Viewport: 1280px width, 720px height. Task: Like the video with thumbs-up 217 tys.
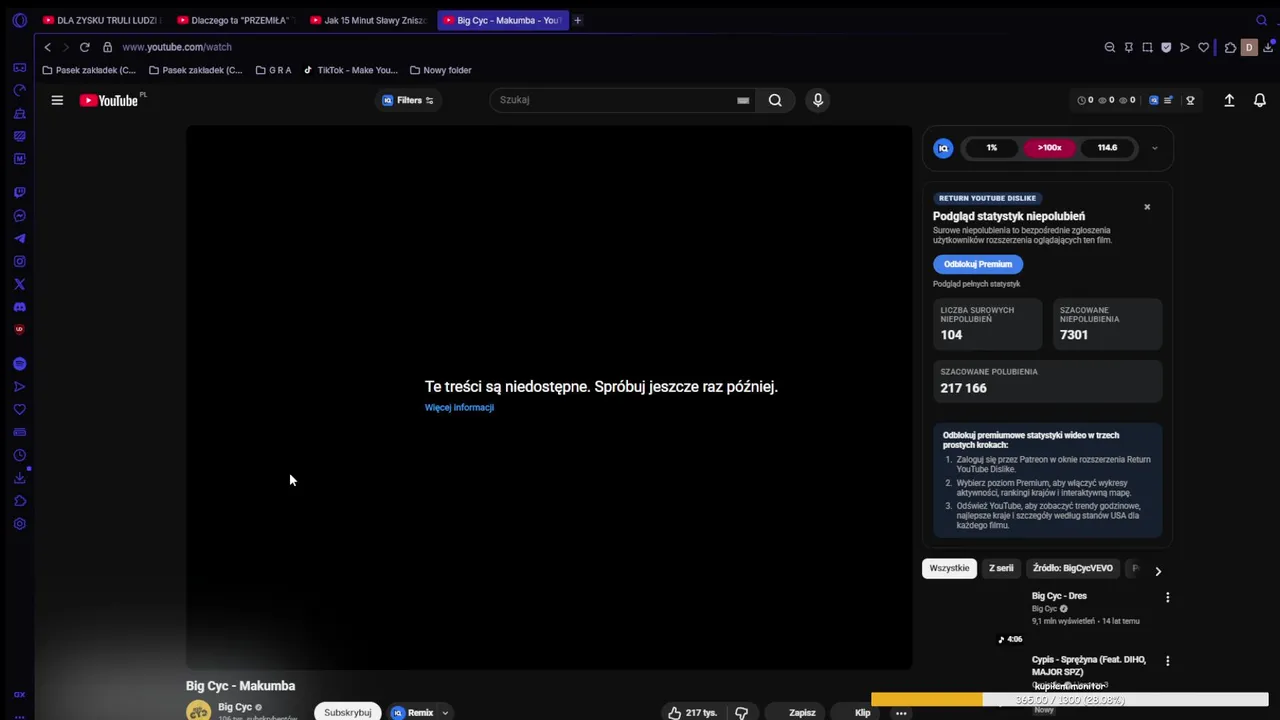692,713
